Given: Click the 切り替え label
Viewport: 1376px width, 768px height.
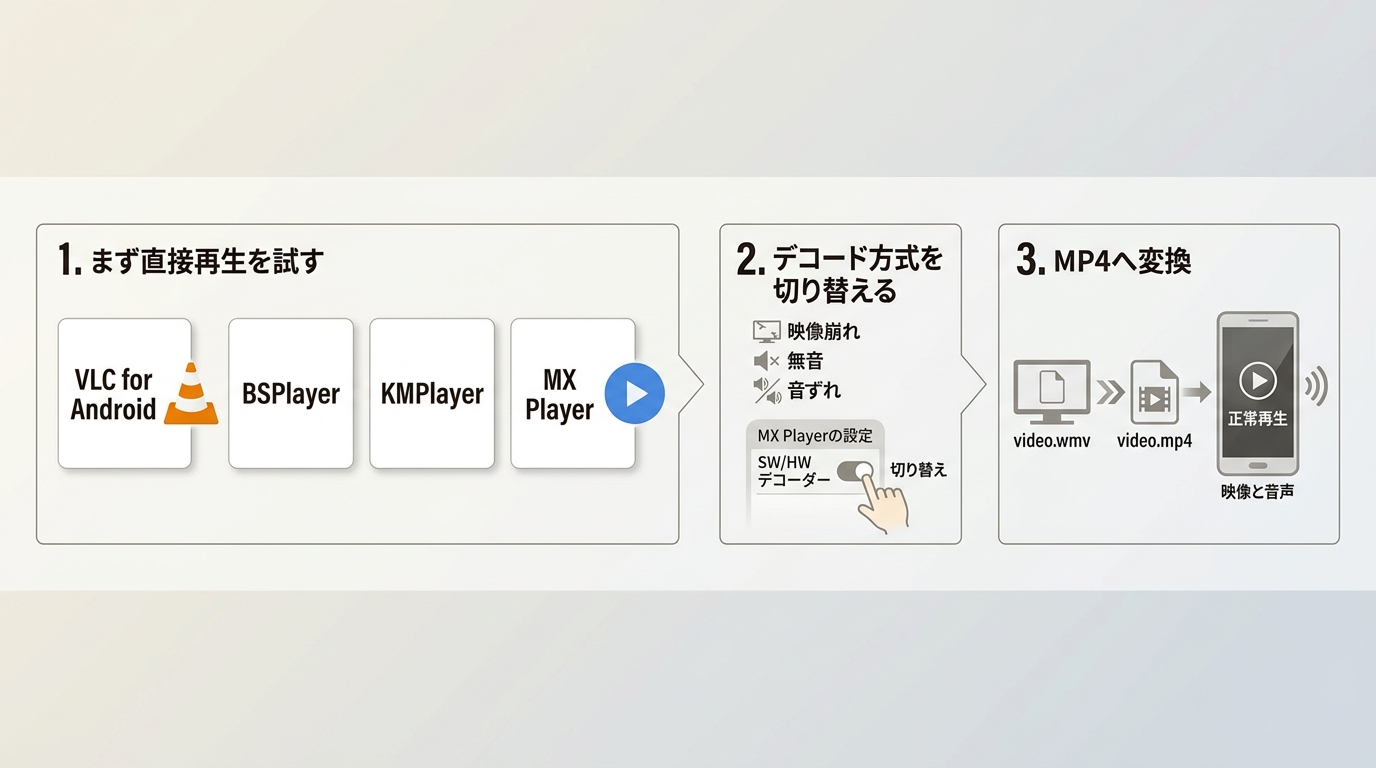Looking at the screenshot, I should tap(918, 469).
